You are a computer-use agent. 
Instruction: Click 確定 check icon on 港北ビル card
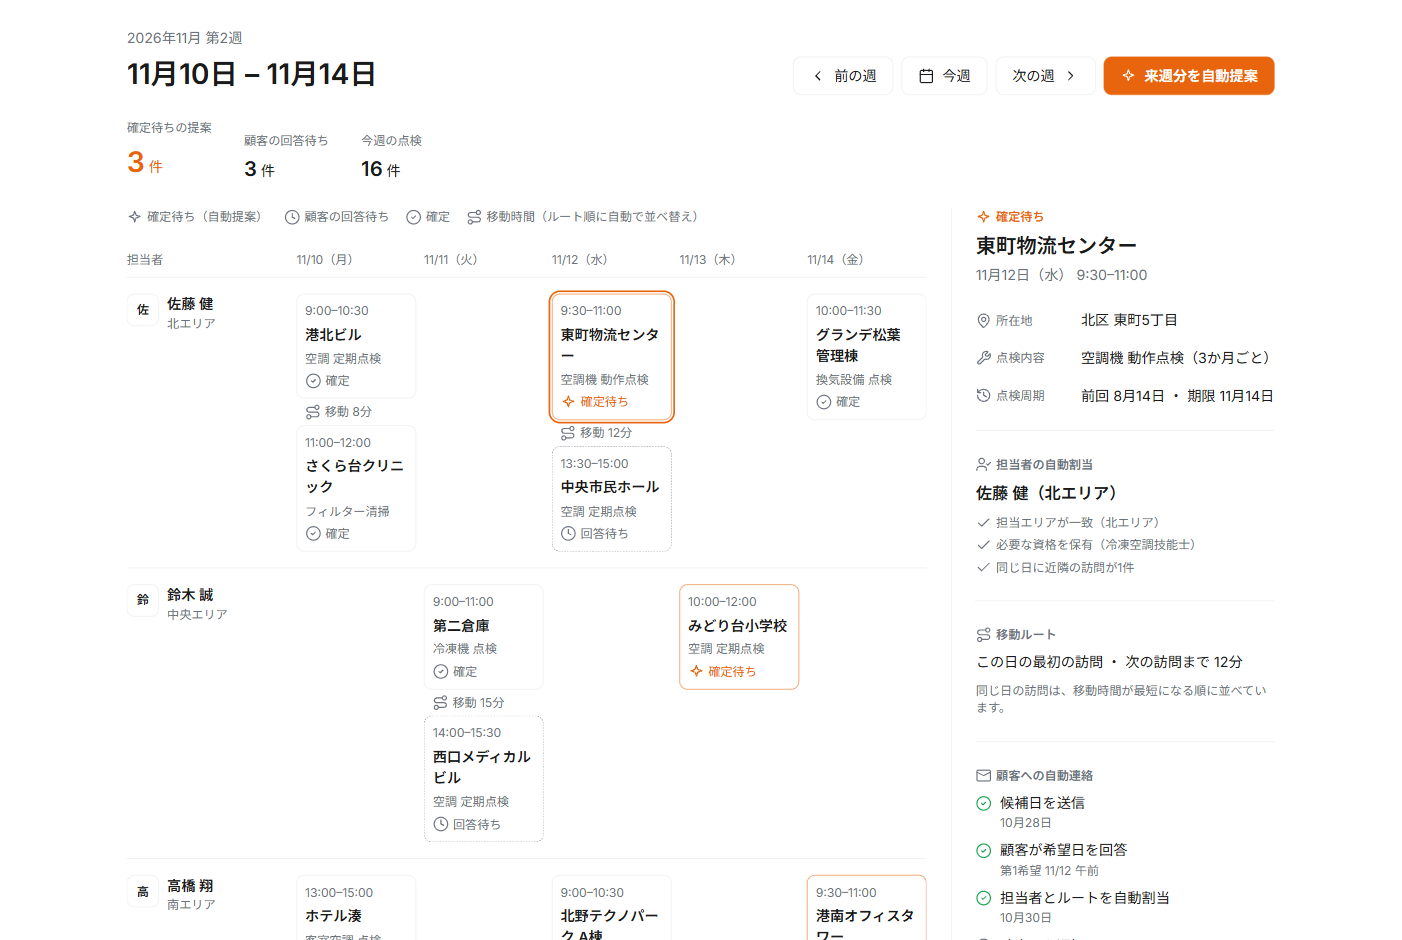click(x=313, y=381)
